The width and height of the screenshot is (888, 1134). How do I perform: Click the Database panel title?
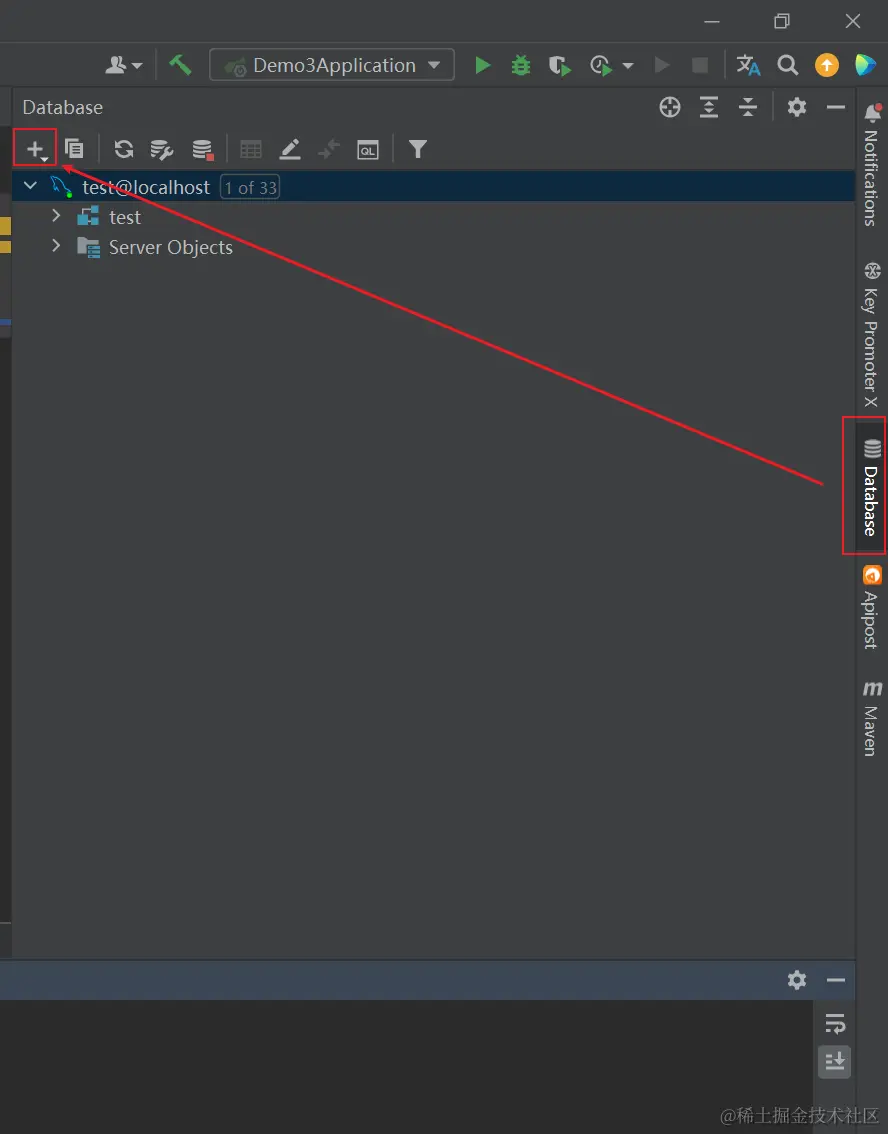(x=63, y=107)
